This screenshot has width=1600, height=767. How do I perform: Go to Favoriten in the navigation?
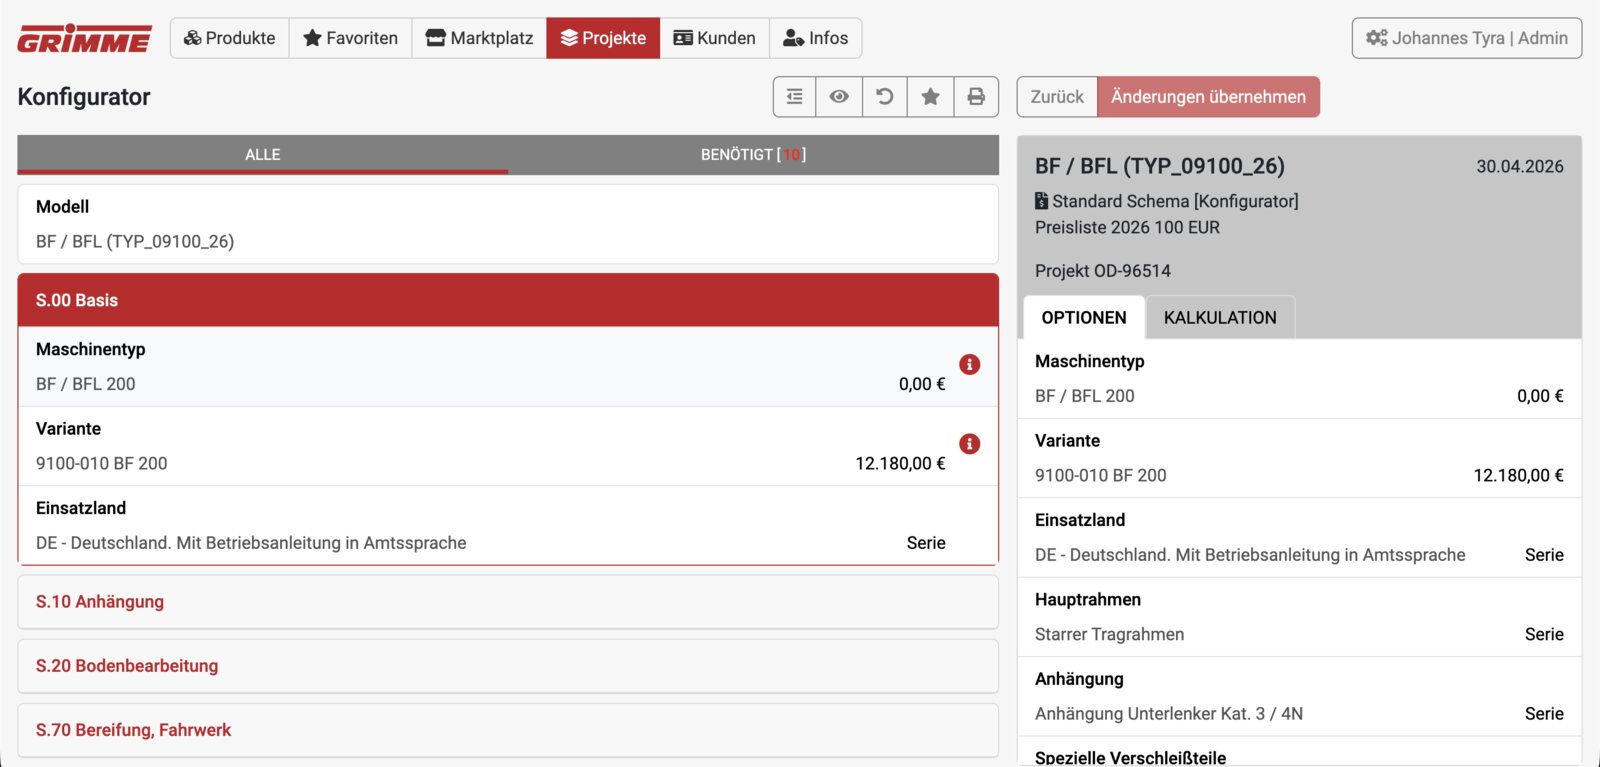click(x=351, y=38)
